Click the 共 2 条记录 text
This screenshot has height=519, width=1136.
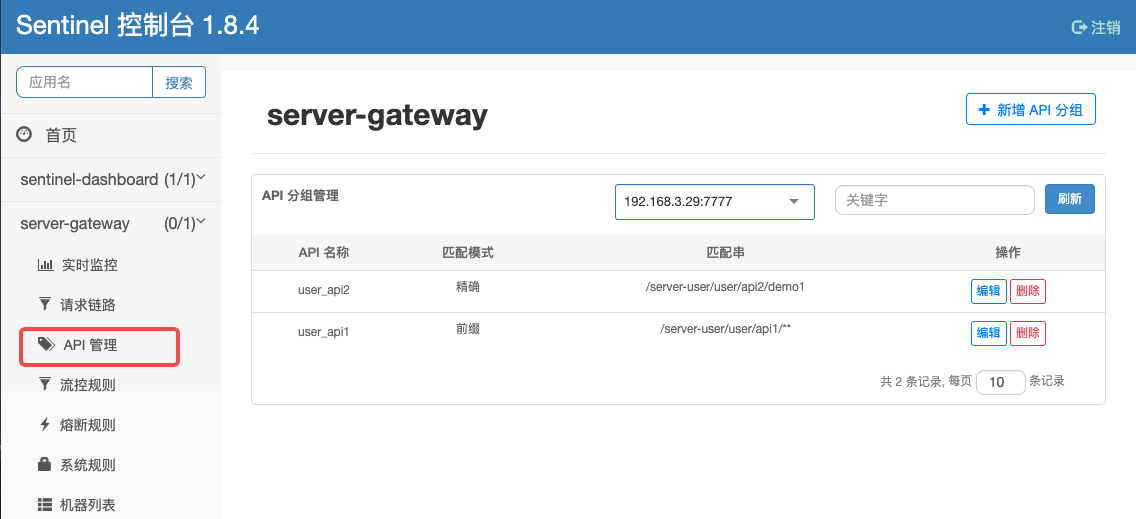(x=911, y=382)
